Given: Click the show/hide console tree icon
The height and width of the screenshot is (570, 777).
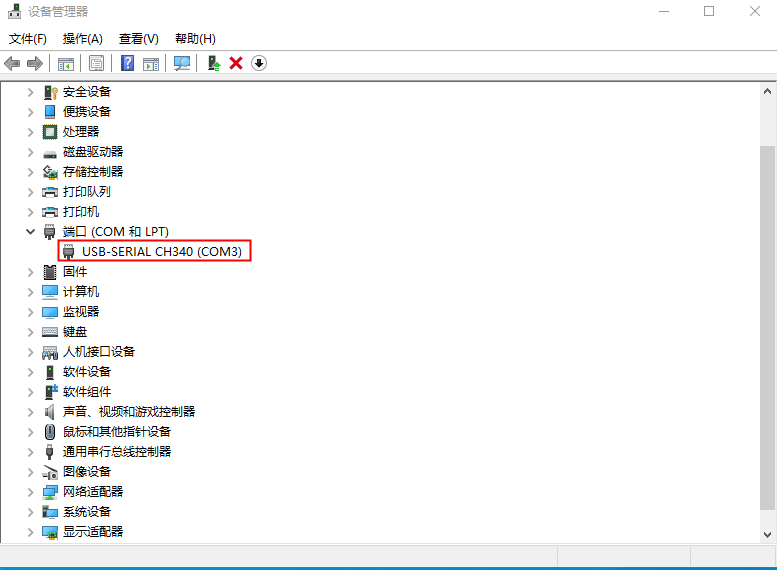Looking at the screenshot, I should click(x=65, y=63).
